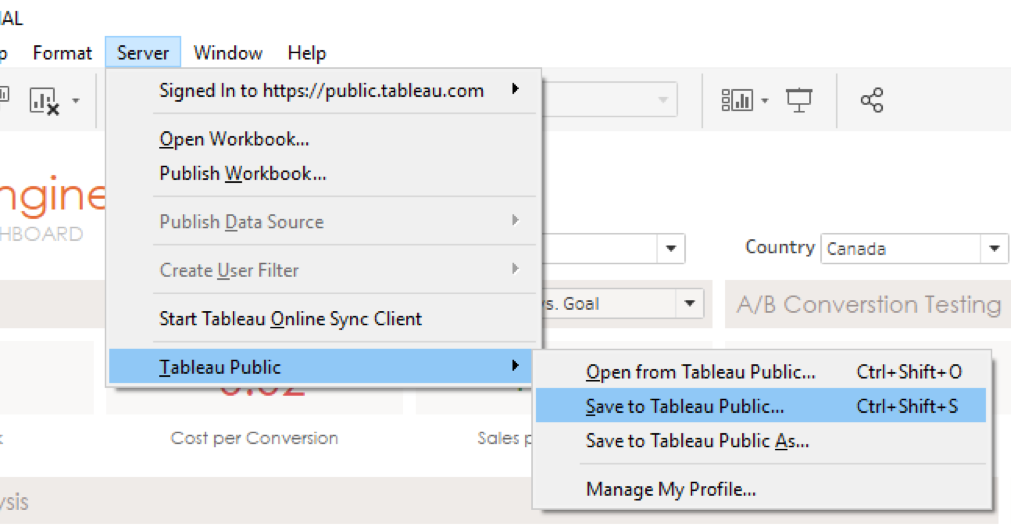The height and width of the screenshot is (527, 1011).
Task: Click Save to Tableau Public As...
Action: (x=761, y=441)
